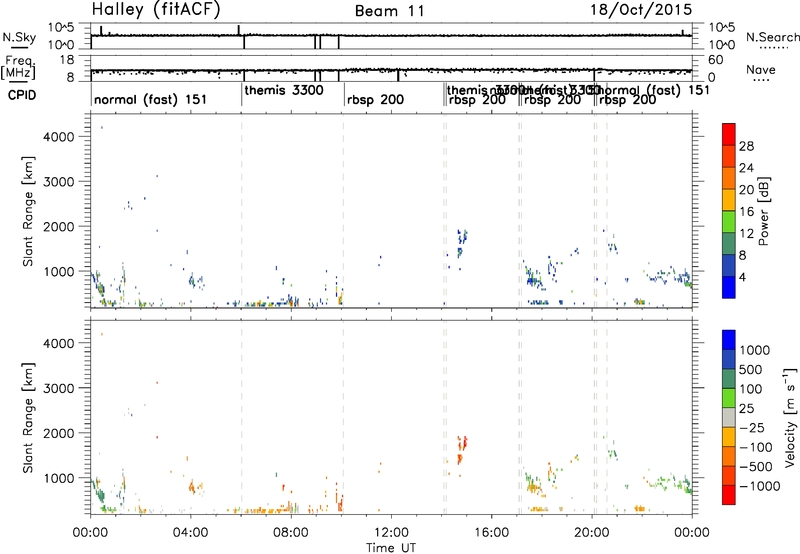This screenshot has height=554, width=800.
Task: Click the 'N.Search' legend label
Action: [772, 37]
